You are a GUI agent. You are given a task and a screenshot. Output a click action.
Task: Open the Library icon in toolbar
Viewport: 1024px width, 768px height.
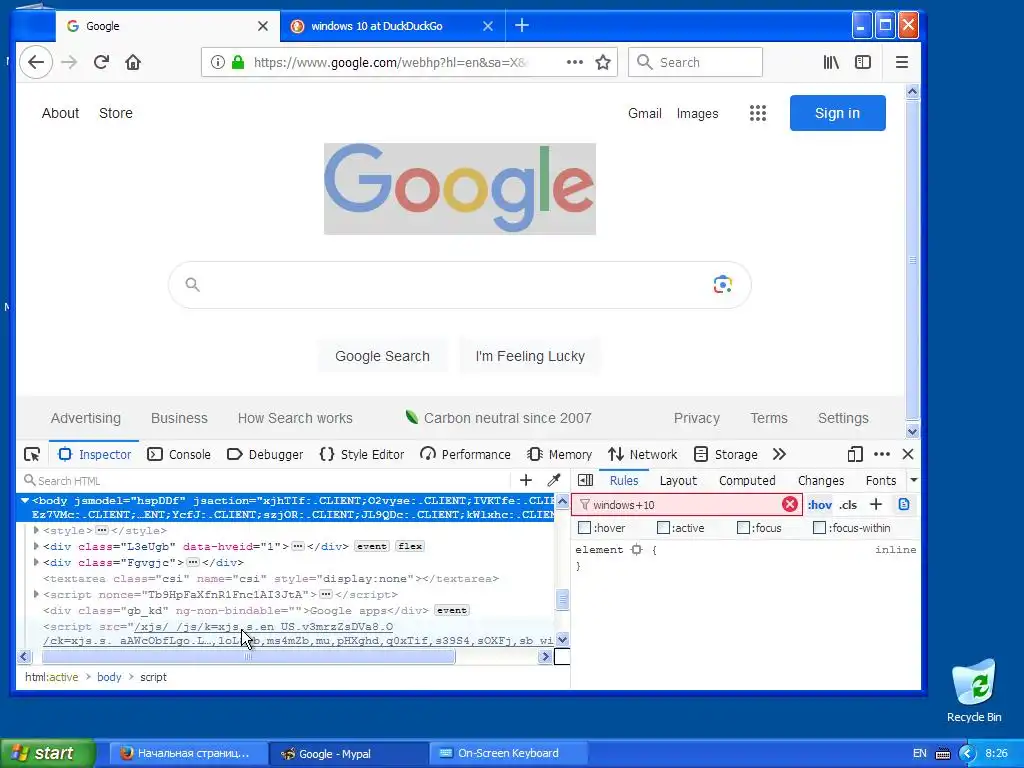pyautogui.click(x=831, y=62)
